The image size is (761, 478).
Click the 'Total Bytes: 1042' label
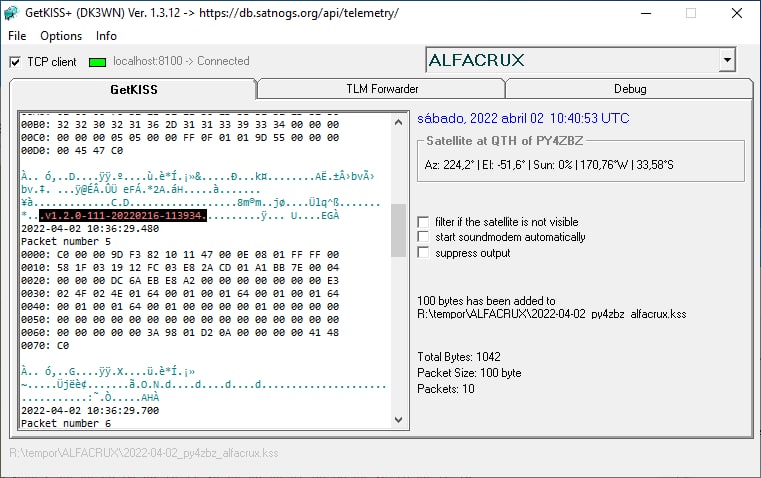[459, 357]
